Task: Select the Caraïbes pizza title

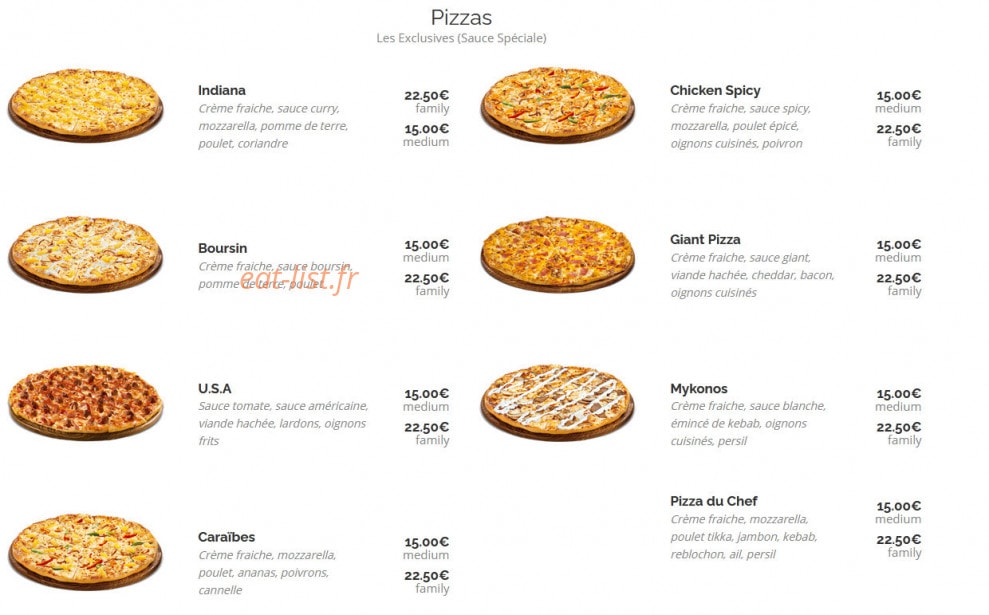Action: coord(226,537)
